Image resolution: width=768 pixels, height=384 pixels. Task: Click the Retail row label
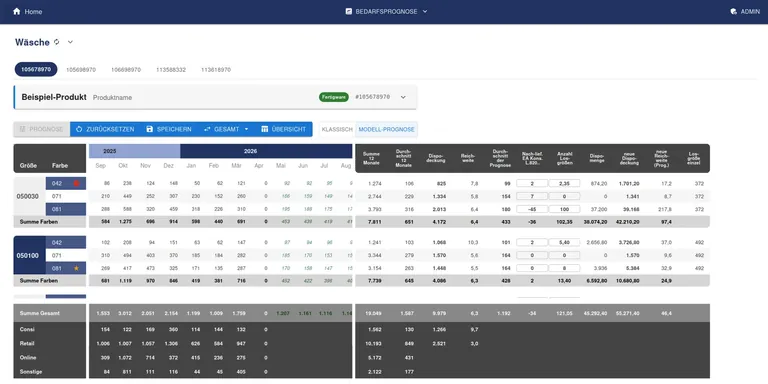pos(27,343)
